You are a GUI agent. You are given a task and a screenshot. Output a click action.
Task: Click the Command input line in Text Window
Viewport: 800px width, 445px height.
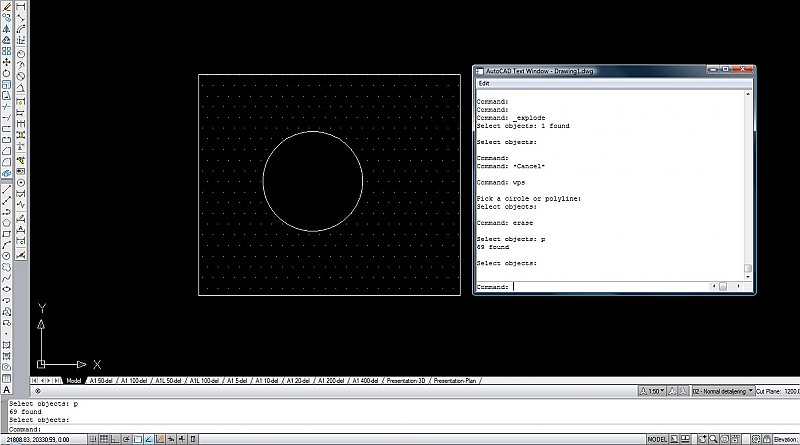coord(592,287)
